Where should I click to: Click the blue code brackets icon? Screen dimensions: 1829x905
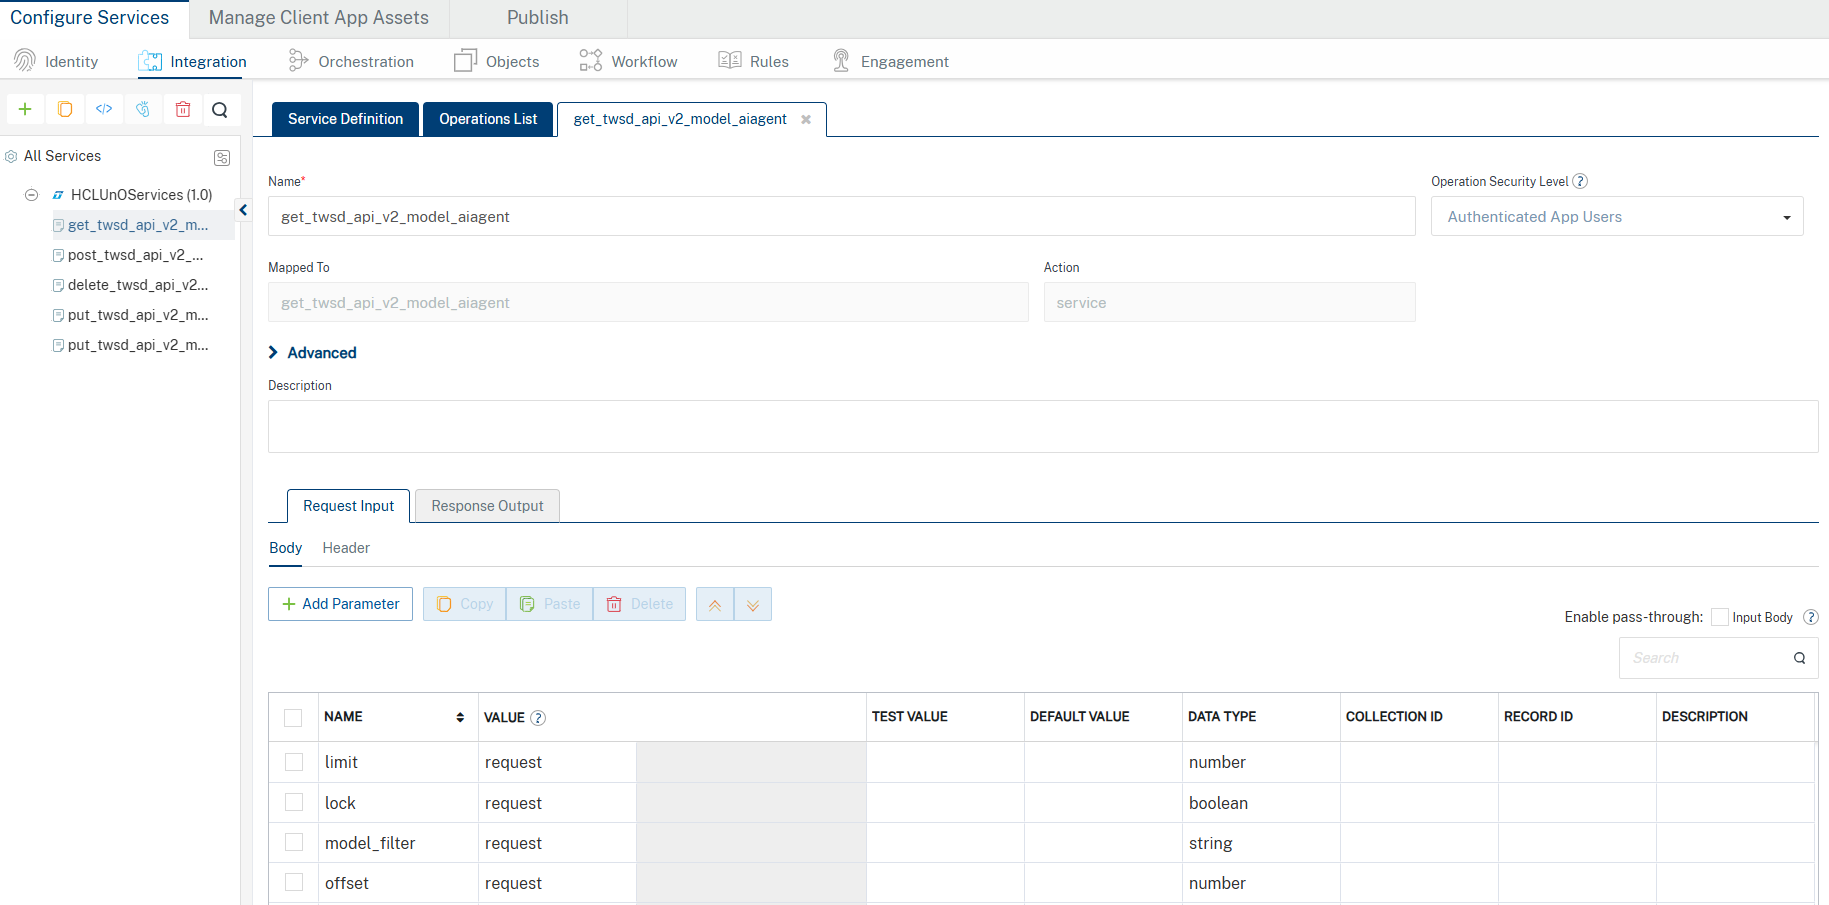(104, 109)
